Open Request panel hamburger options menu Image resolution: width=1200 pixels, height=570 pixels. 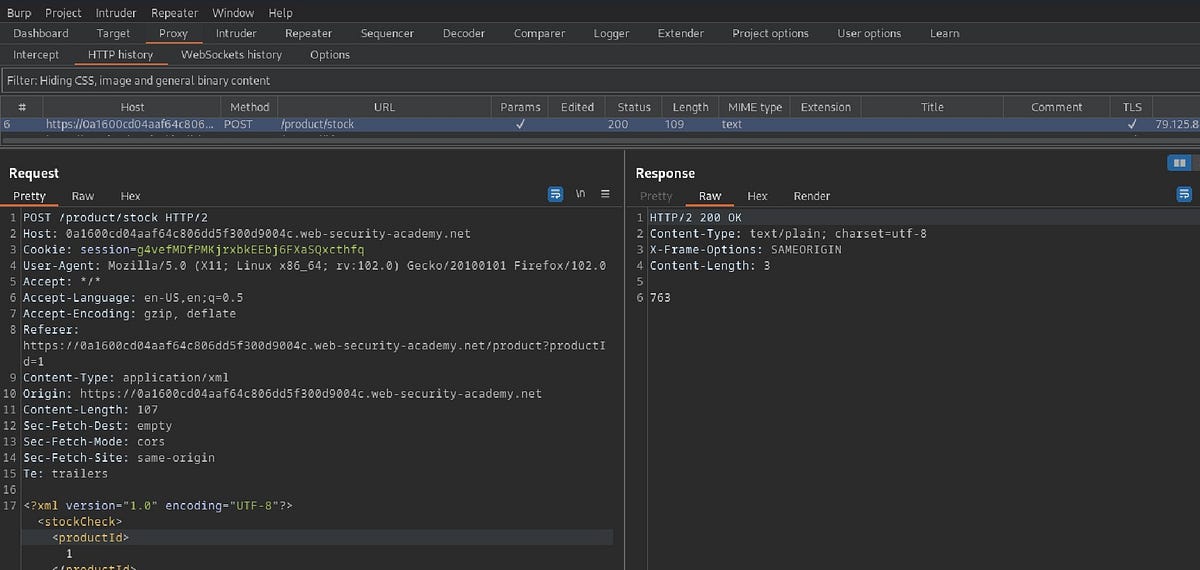(x=605, y=195)
